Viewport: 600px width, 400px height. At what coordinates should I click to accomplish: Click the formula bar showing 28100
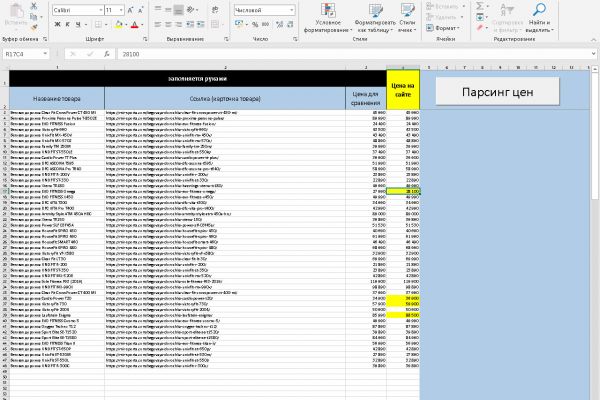point(355,54)
